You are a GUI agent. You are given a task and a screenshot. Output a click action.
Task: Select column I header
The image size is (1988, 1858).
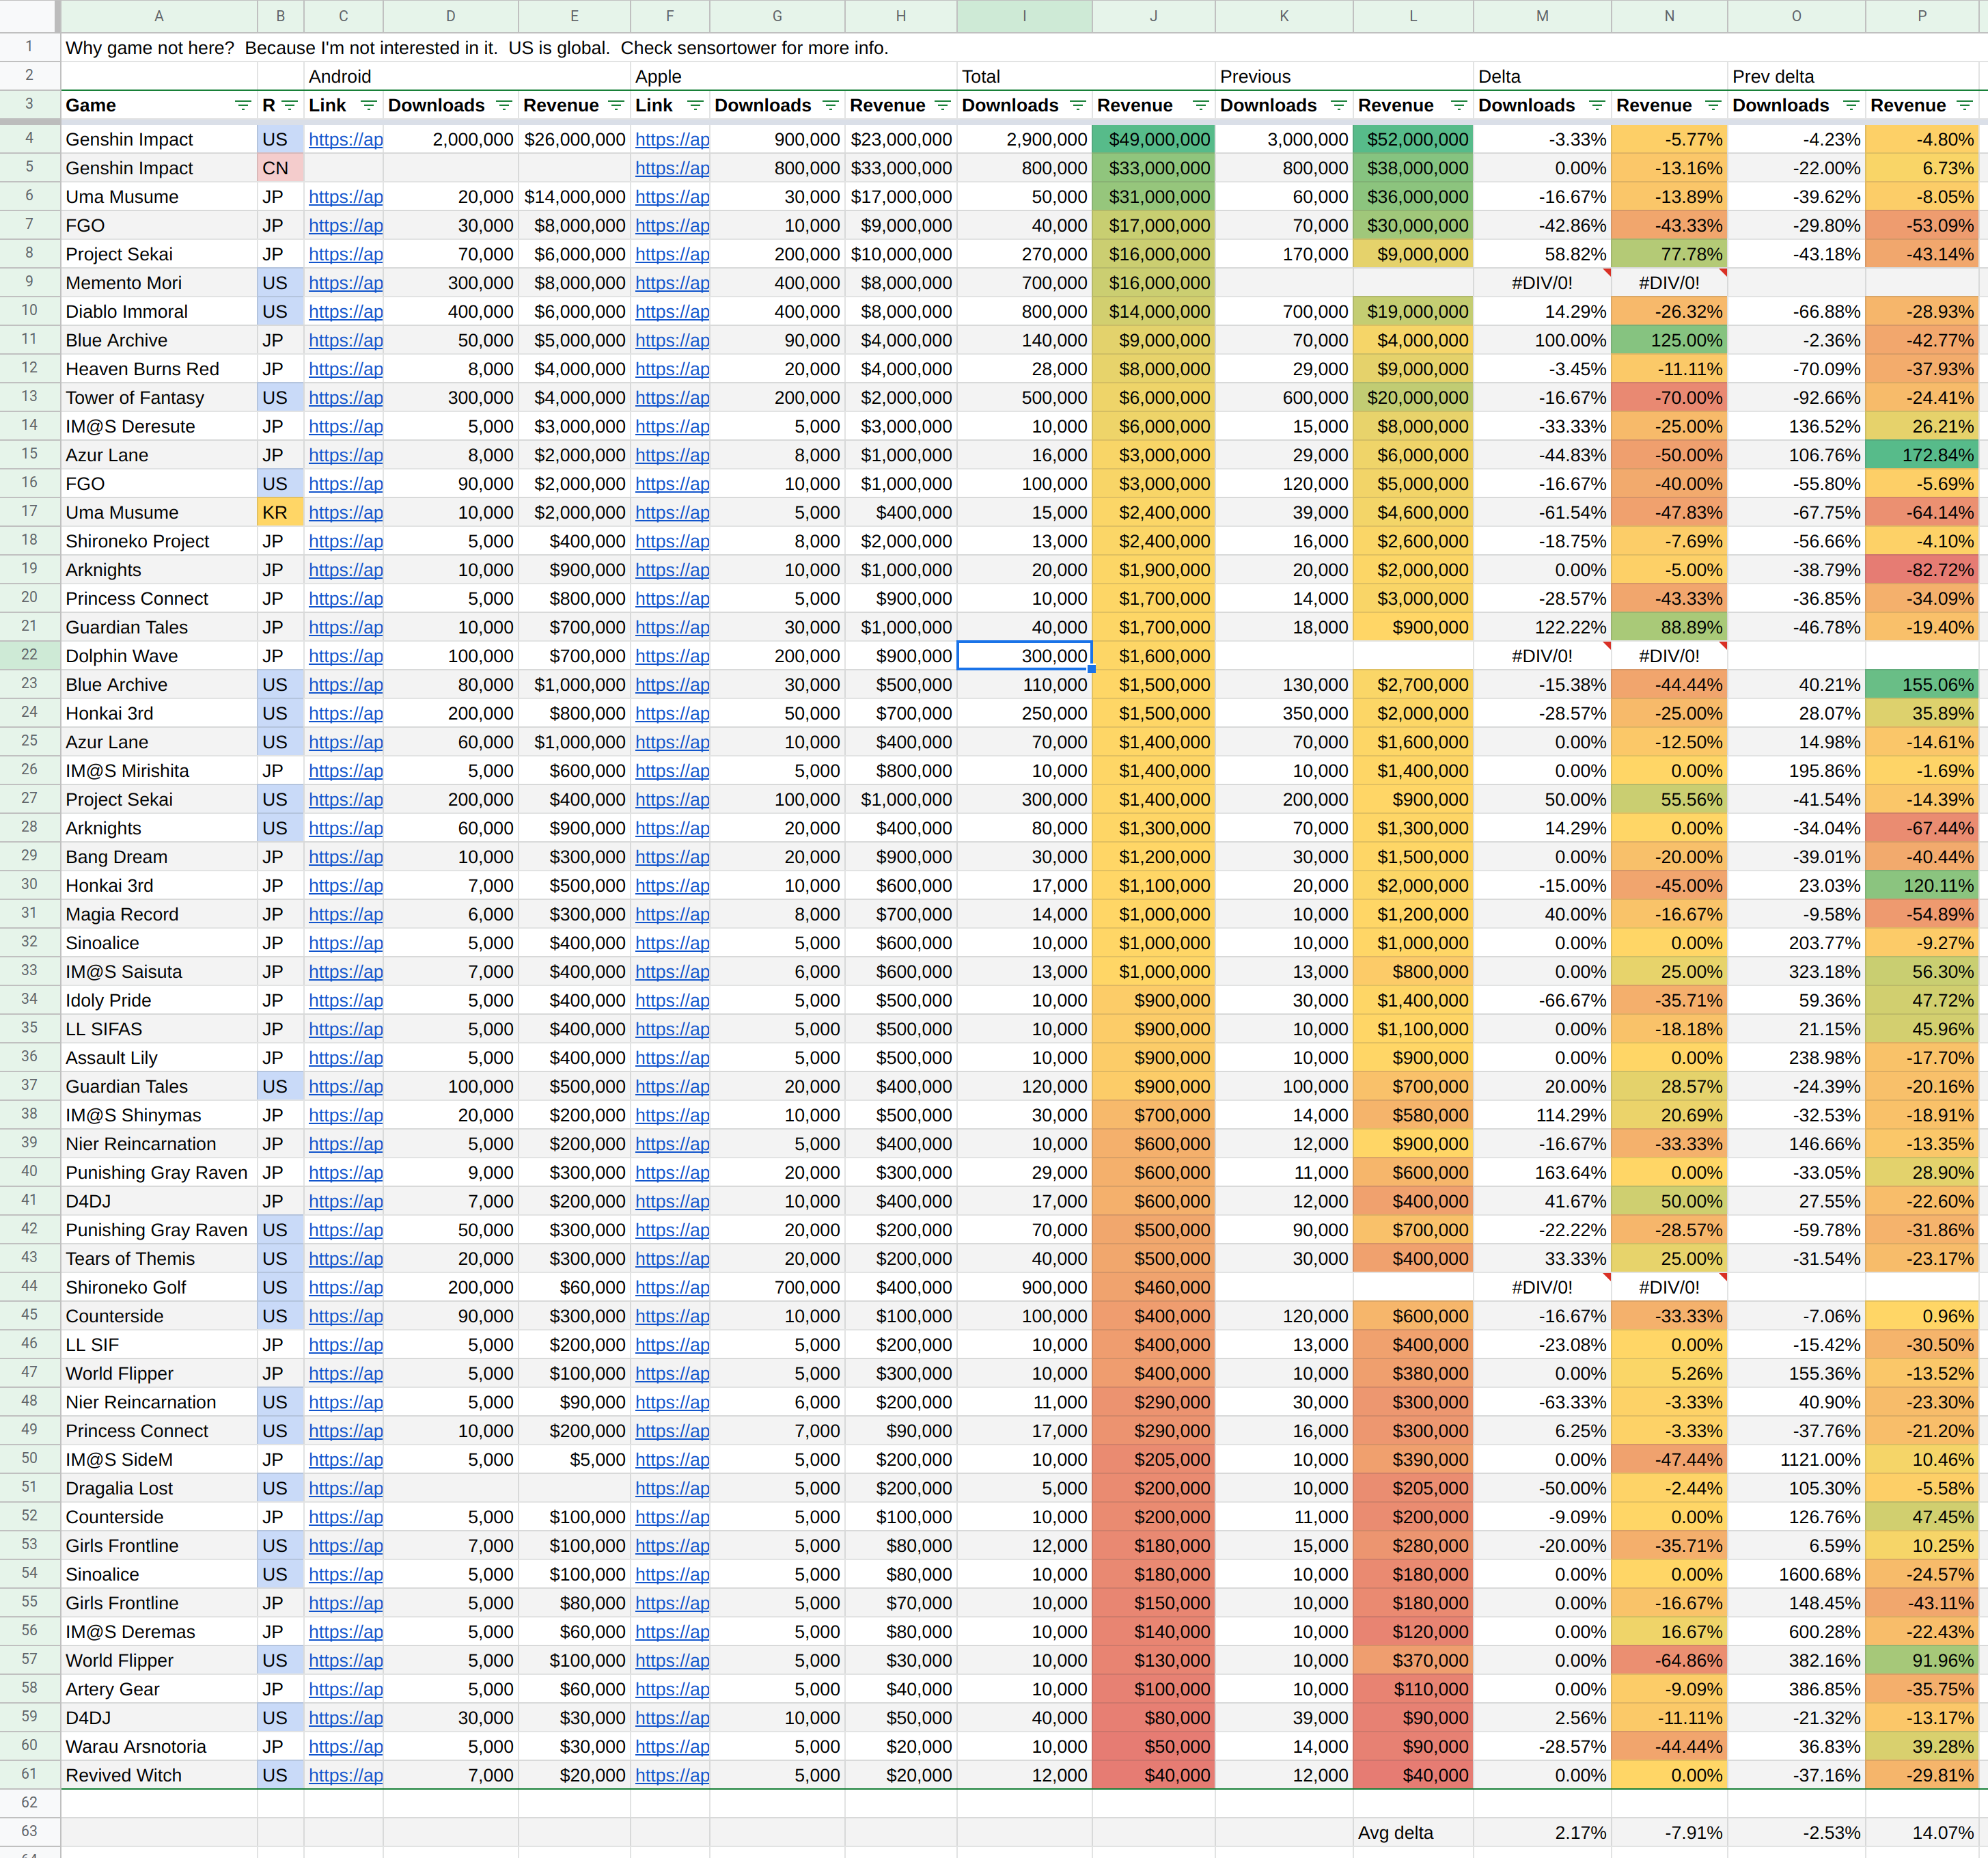click(1024, 16)
